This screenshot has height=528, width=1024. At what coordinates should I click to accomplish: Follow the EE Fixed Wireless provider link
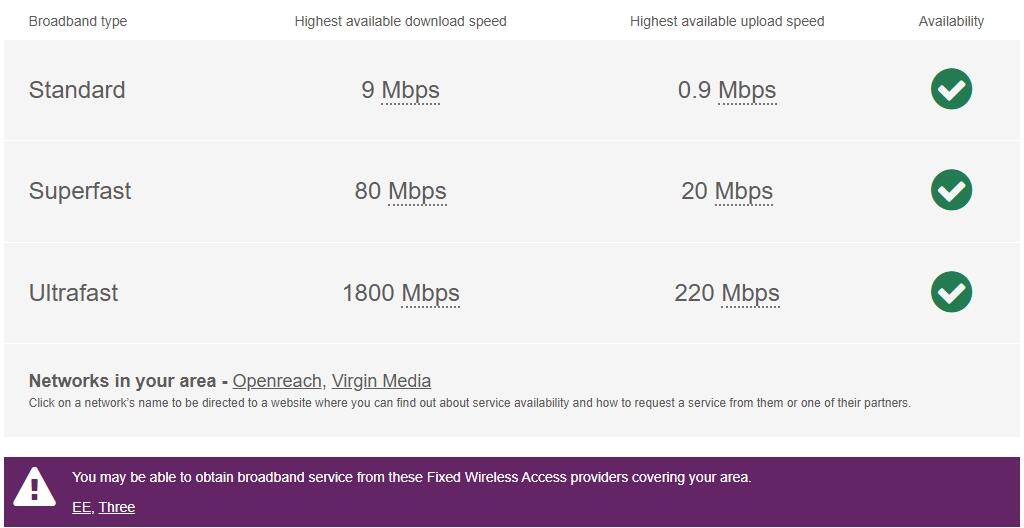point(81,507)
